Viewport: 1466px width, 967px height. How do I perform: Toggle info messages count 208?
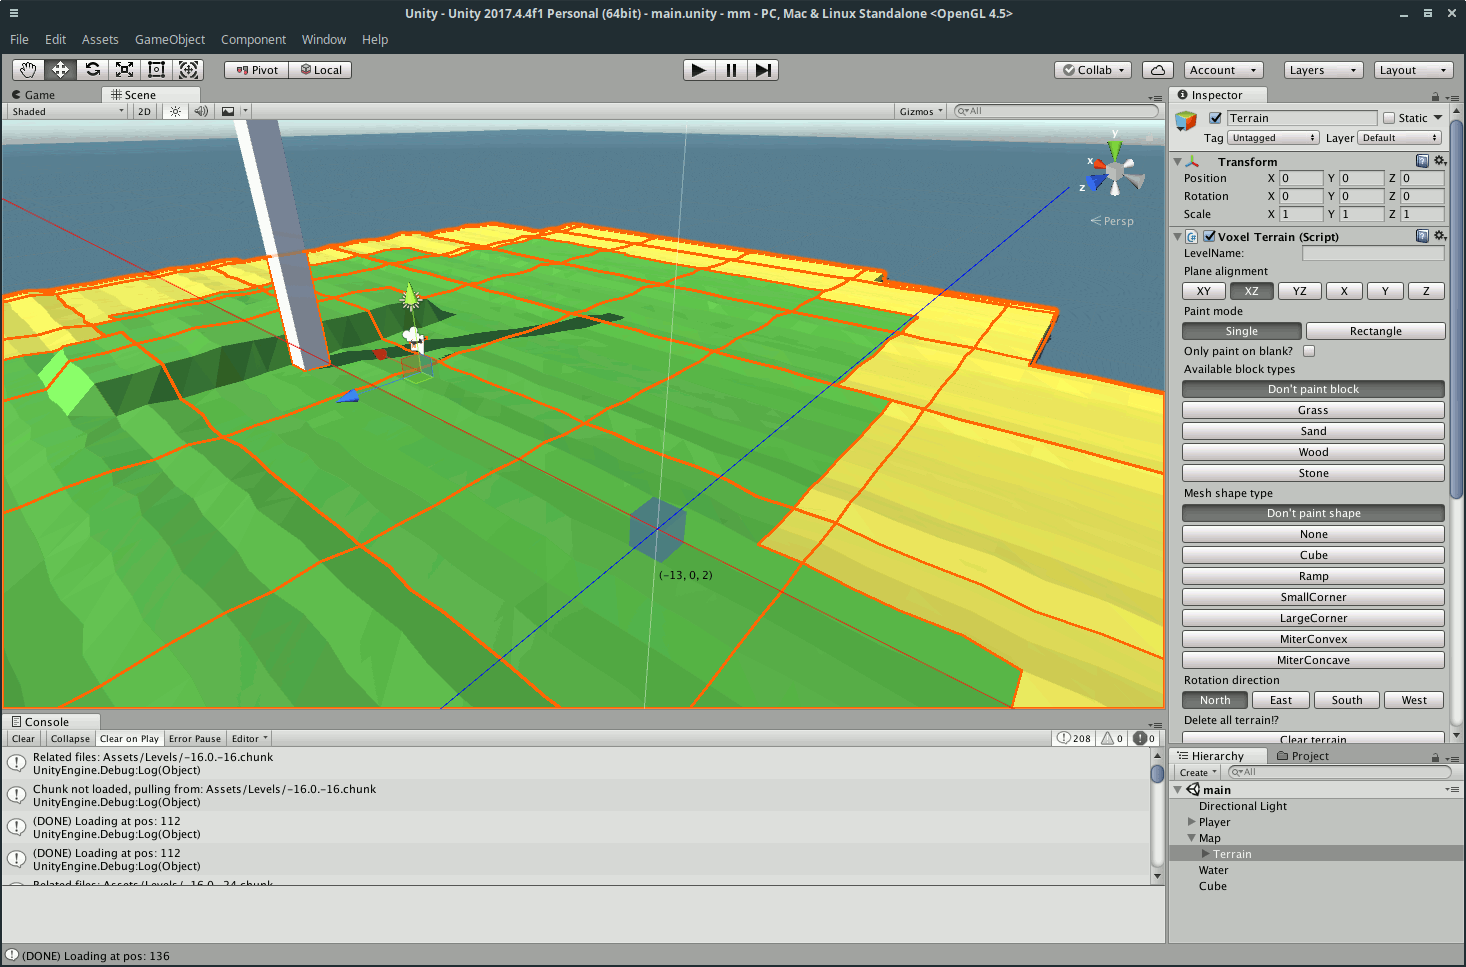pos(1075,738)
